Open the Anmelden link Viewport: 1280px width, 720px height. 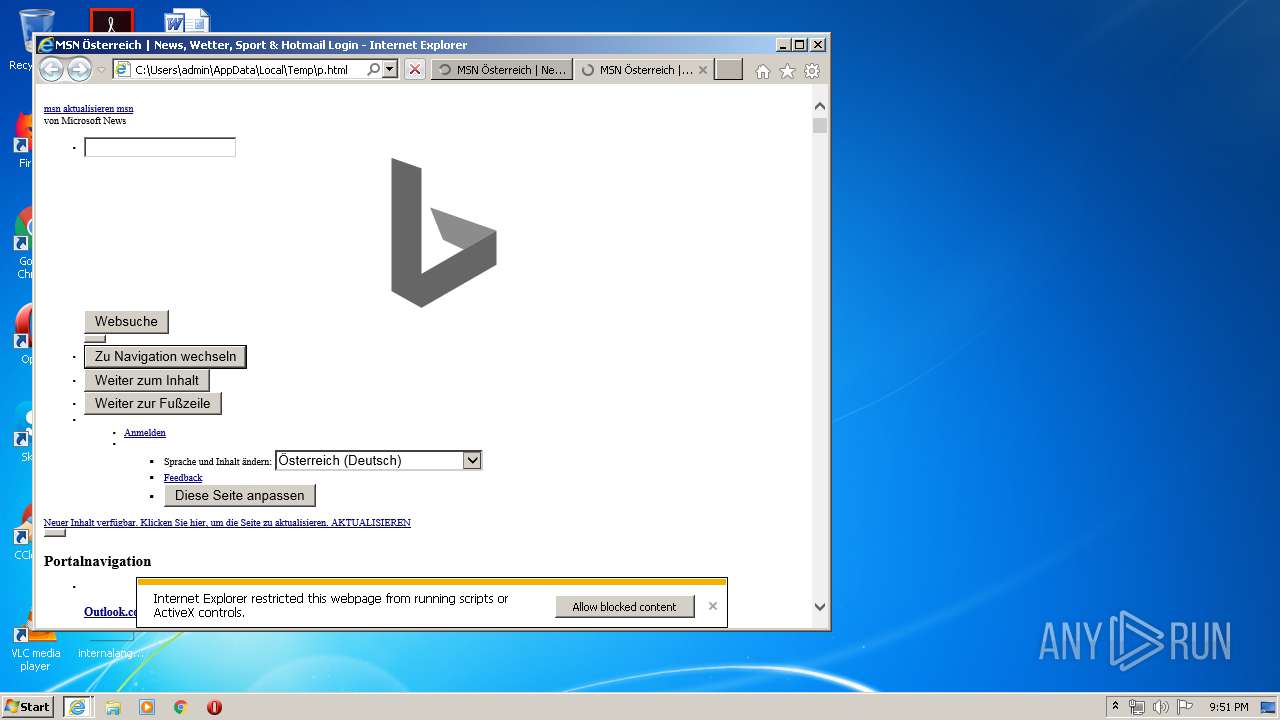point(145,433)
